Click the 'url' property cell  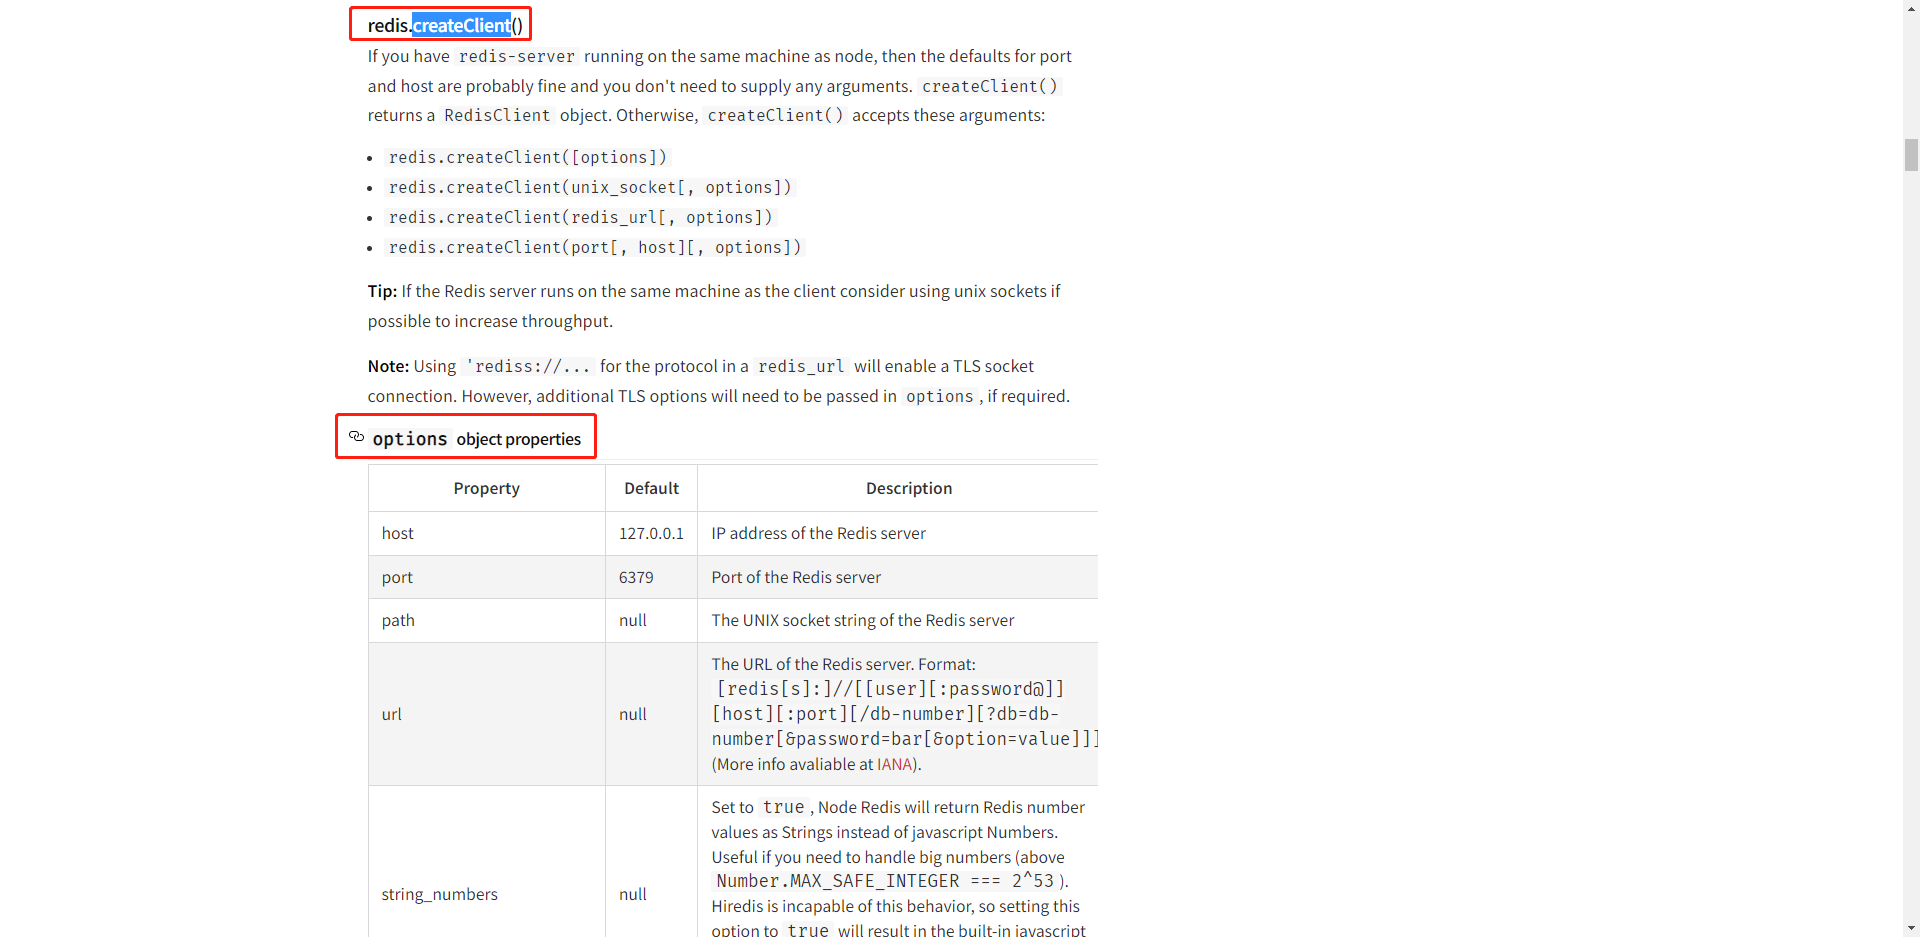point(487,714)
